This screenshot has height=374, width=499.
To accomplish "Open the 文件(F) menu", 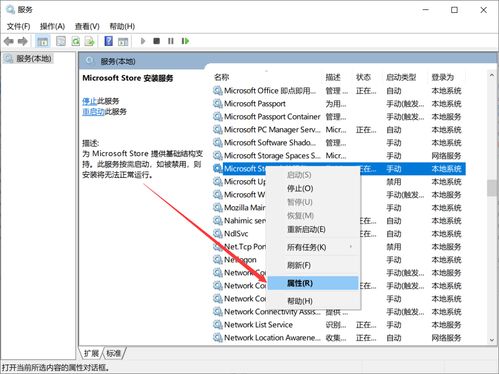I will click(x=18, y=26).
